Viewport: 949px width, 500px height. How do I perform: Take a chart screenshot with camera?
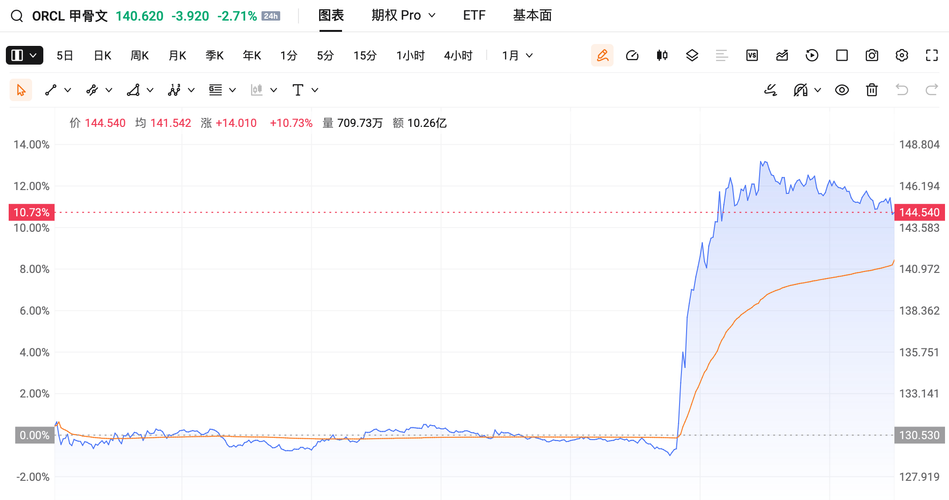click(x=872, y=55)
